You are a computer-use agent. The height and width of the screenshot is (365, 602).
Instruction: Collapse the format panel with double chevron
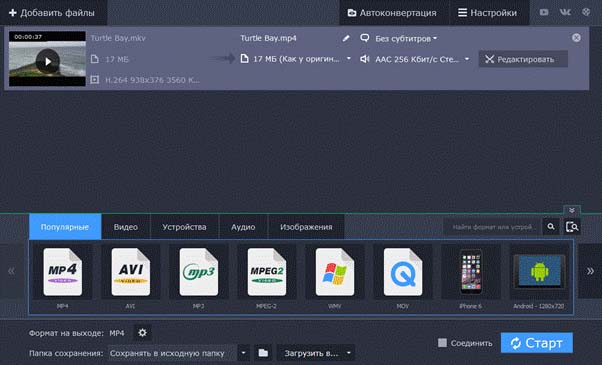click(572, 210)
